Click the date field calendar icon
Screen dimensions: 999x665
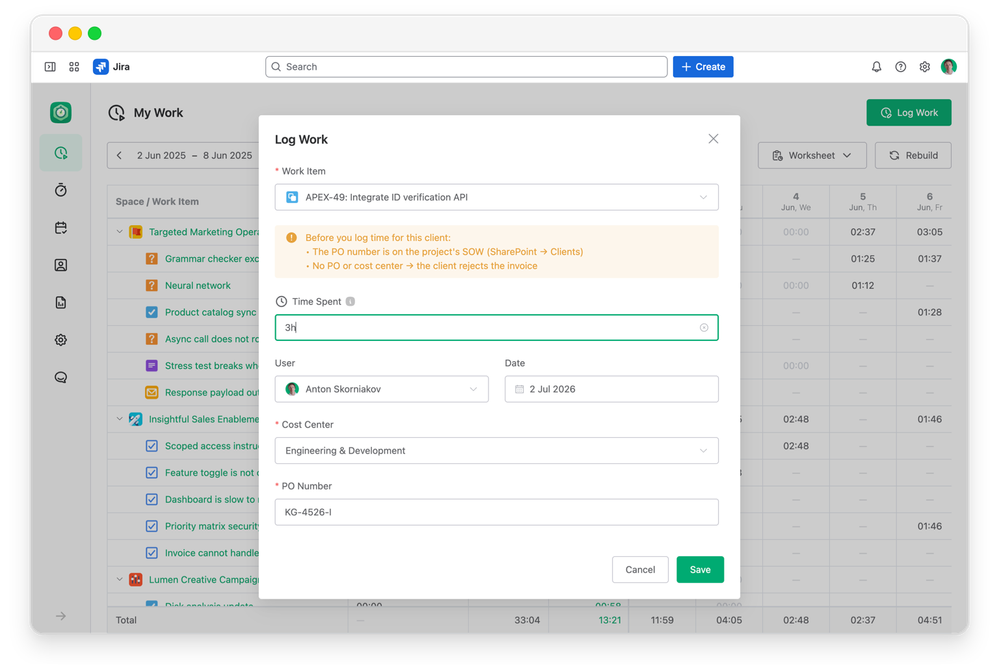[519, 389]
